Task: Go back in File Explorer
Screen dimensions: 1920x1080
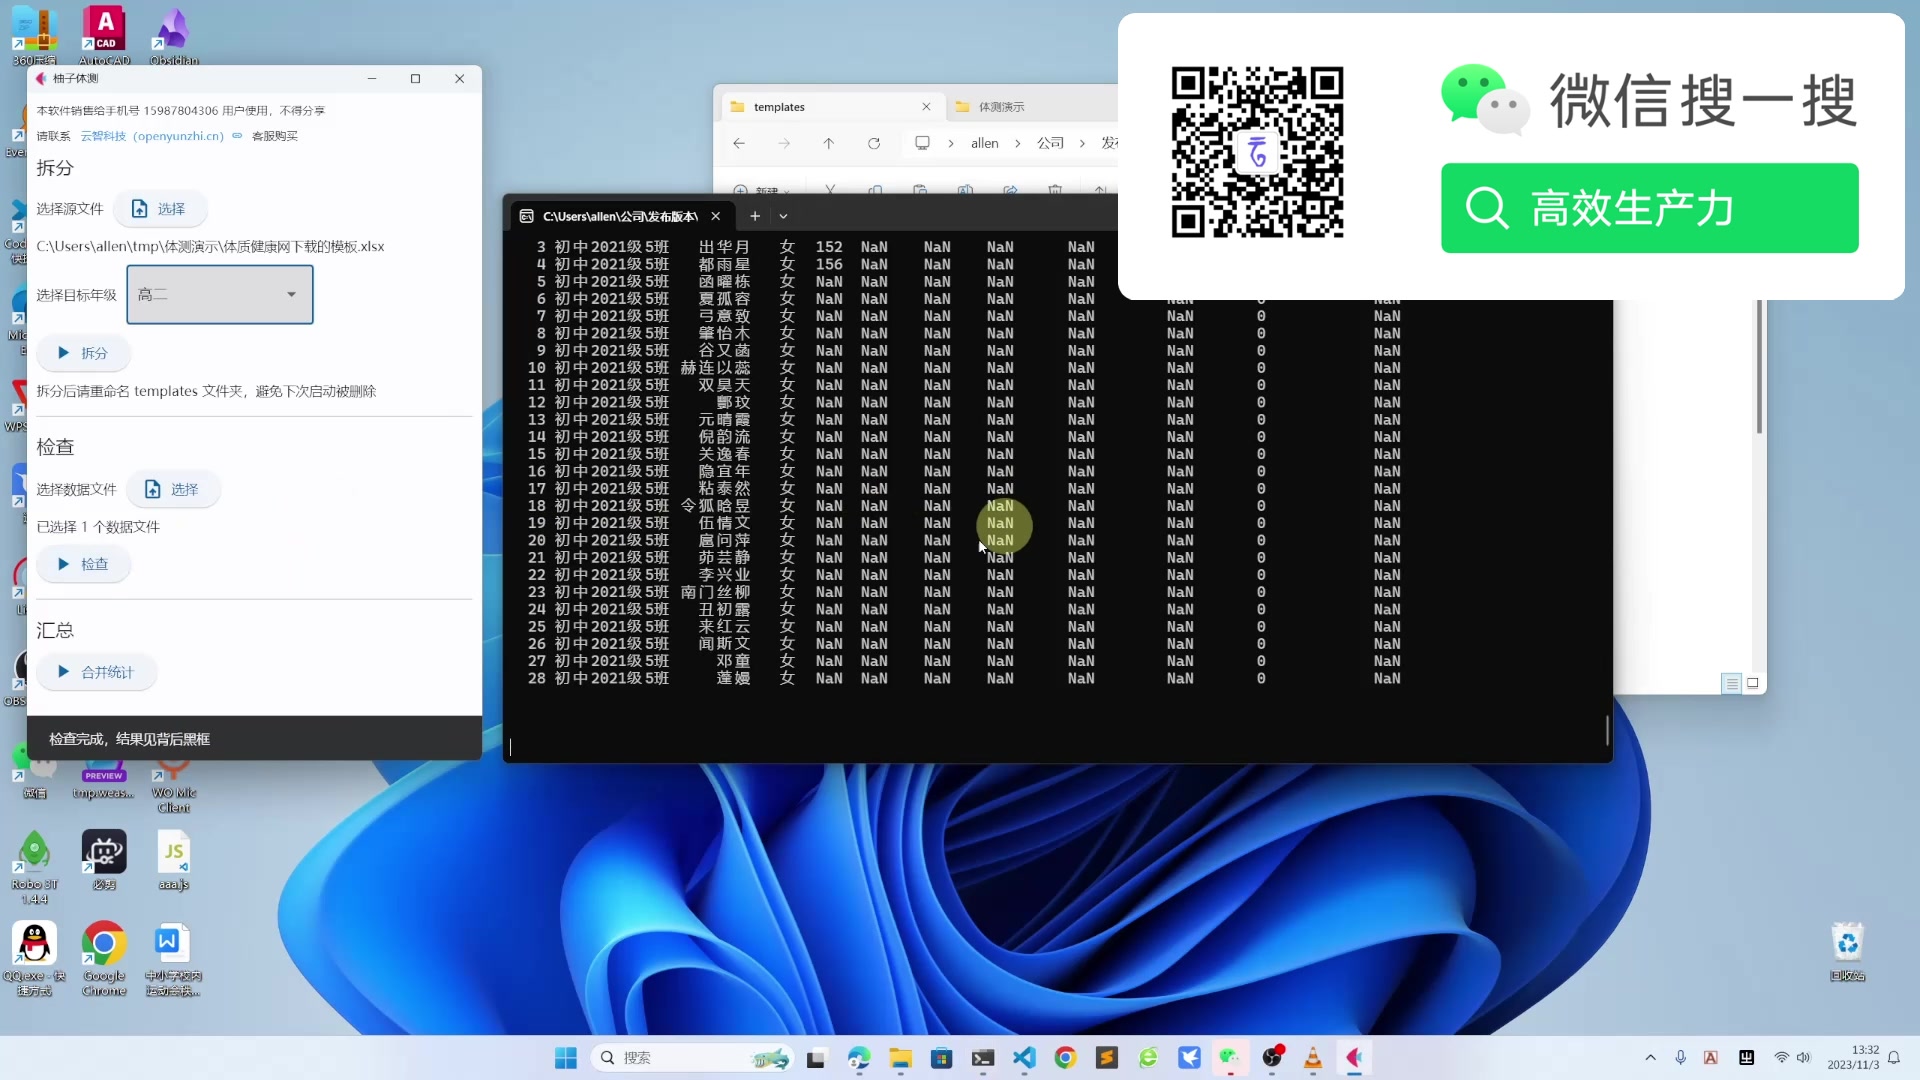Action: (x=739, y=143)
